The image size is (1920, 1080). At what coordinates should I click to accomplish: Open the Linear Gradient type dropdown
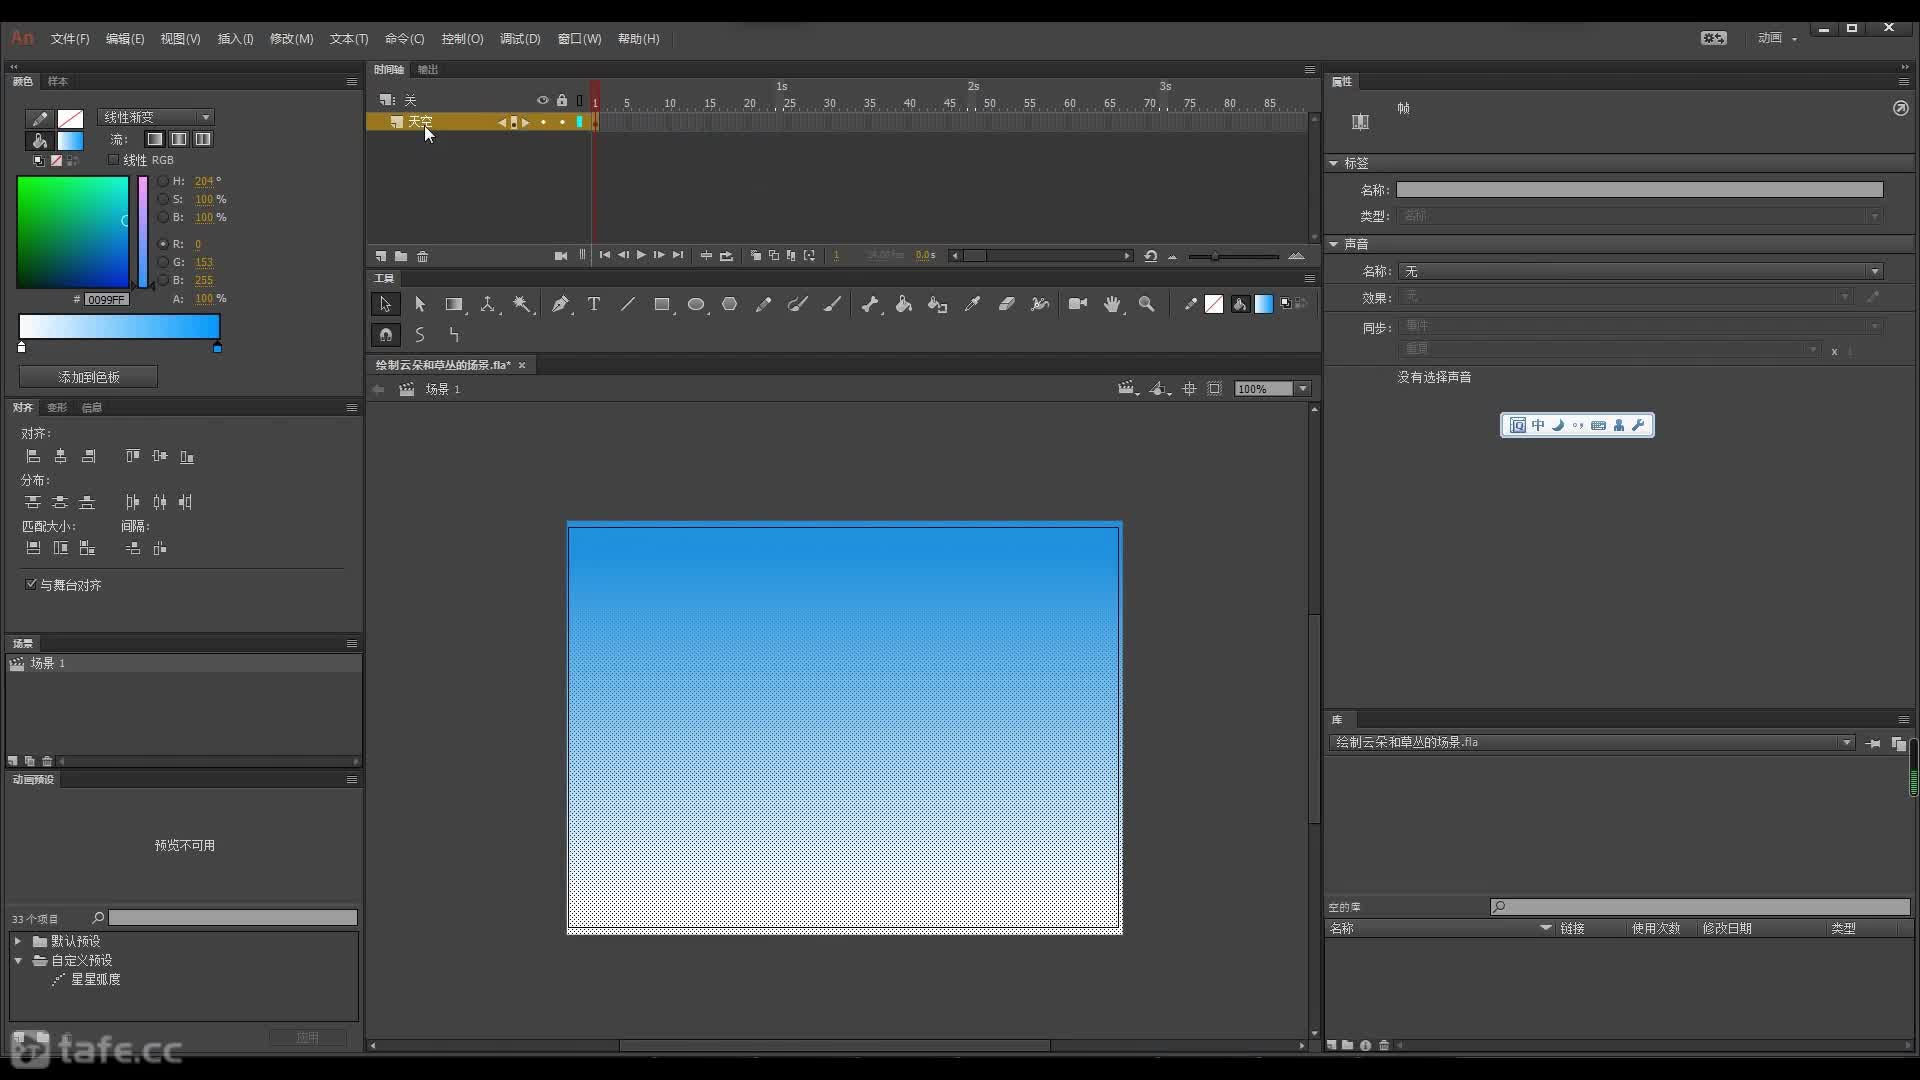(x=156, y=117)
